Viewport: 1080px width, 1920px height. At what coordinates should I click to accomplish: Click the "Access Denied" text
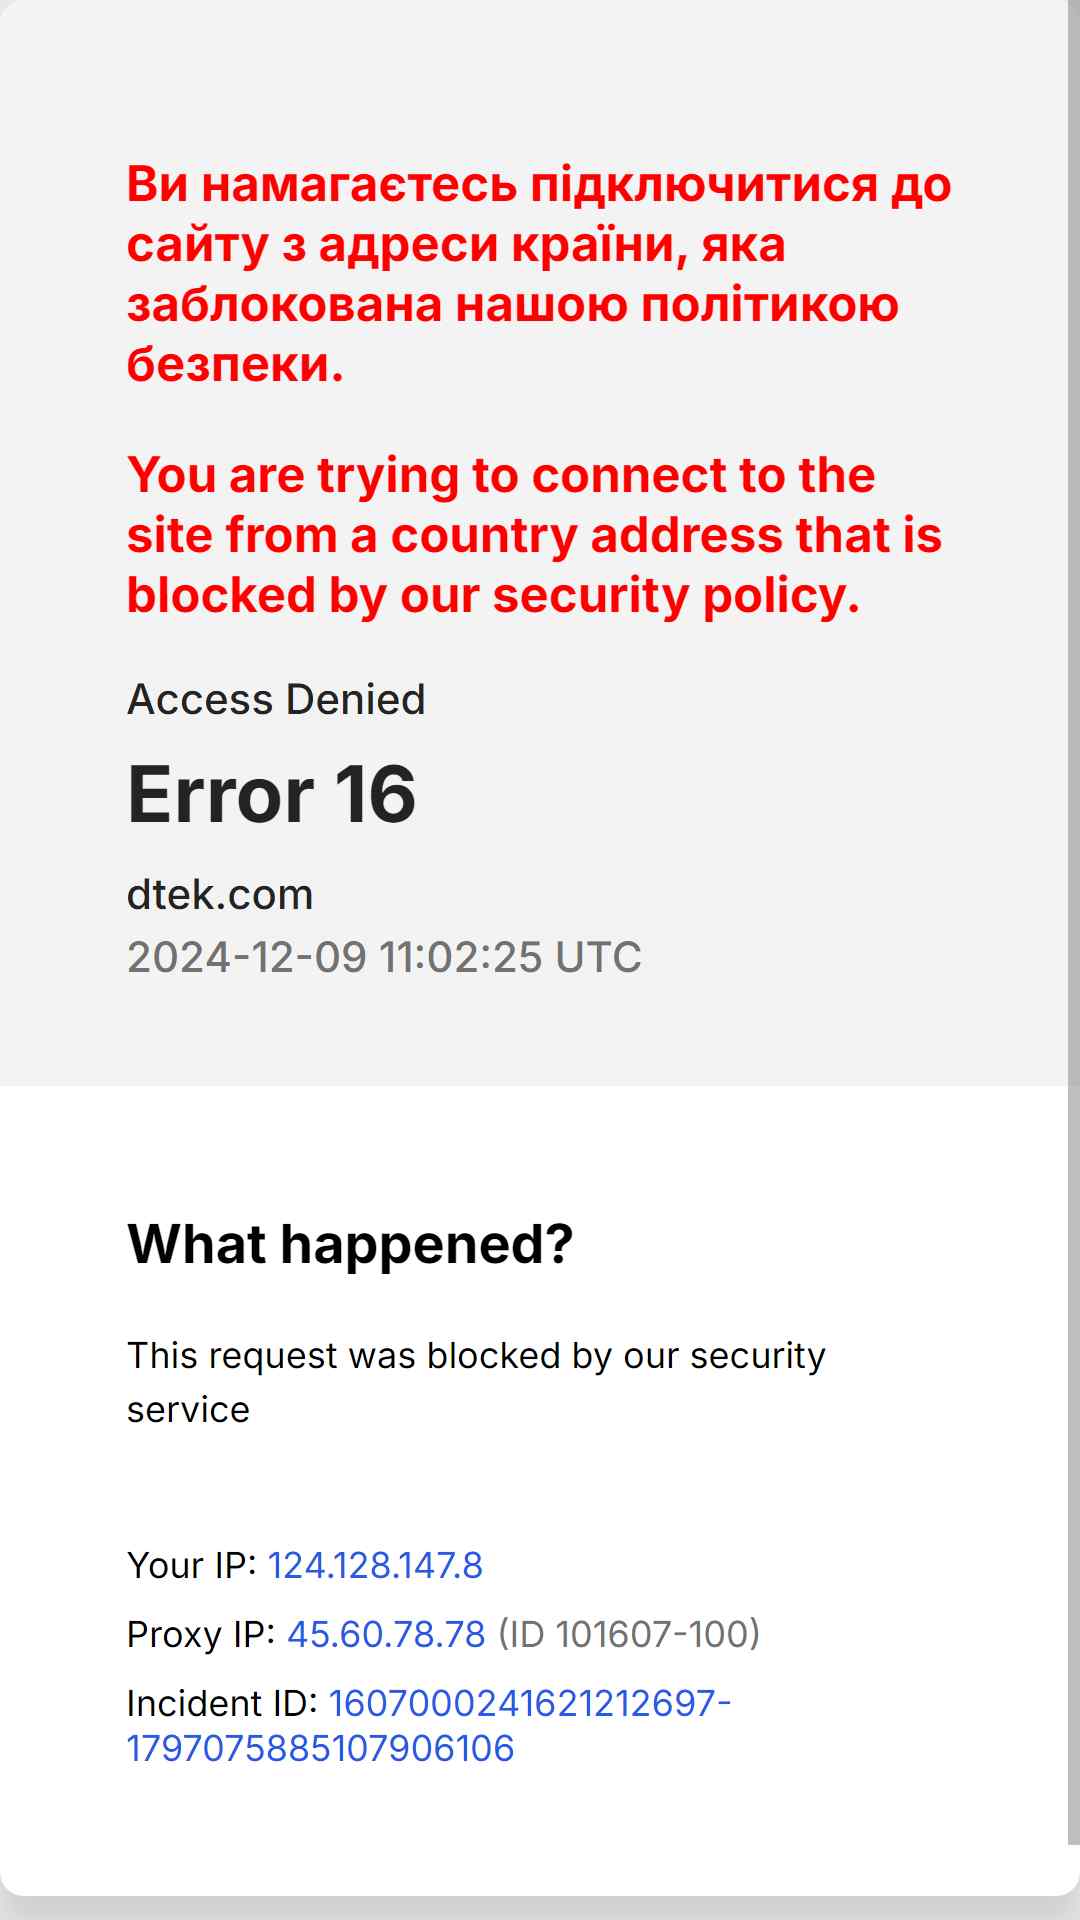pyautogui.click(x=276, y=699)
